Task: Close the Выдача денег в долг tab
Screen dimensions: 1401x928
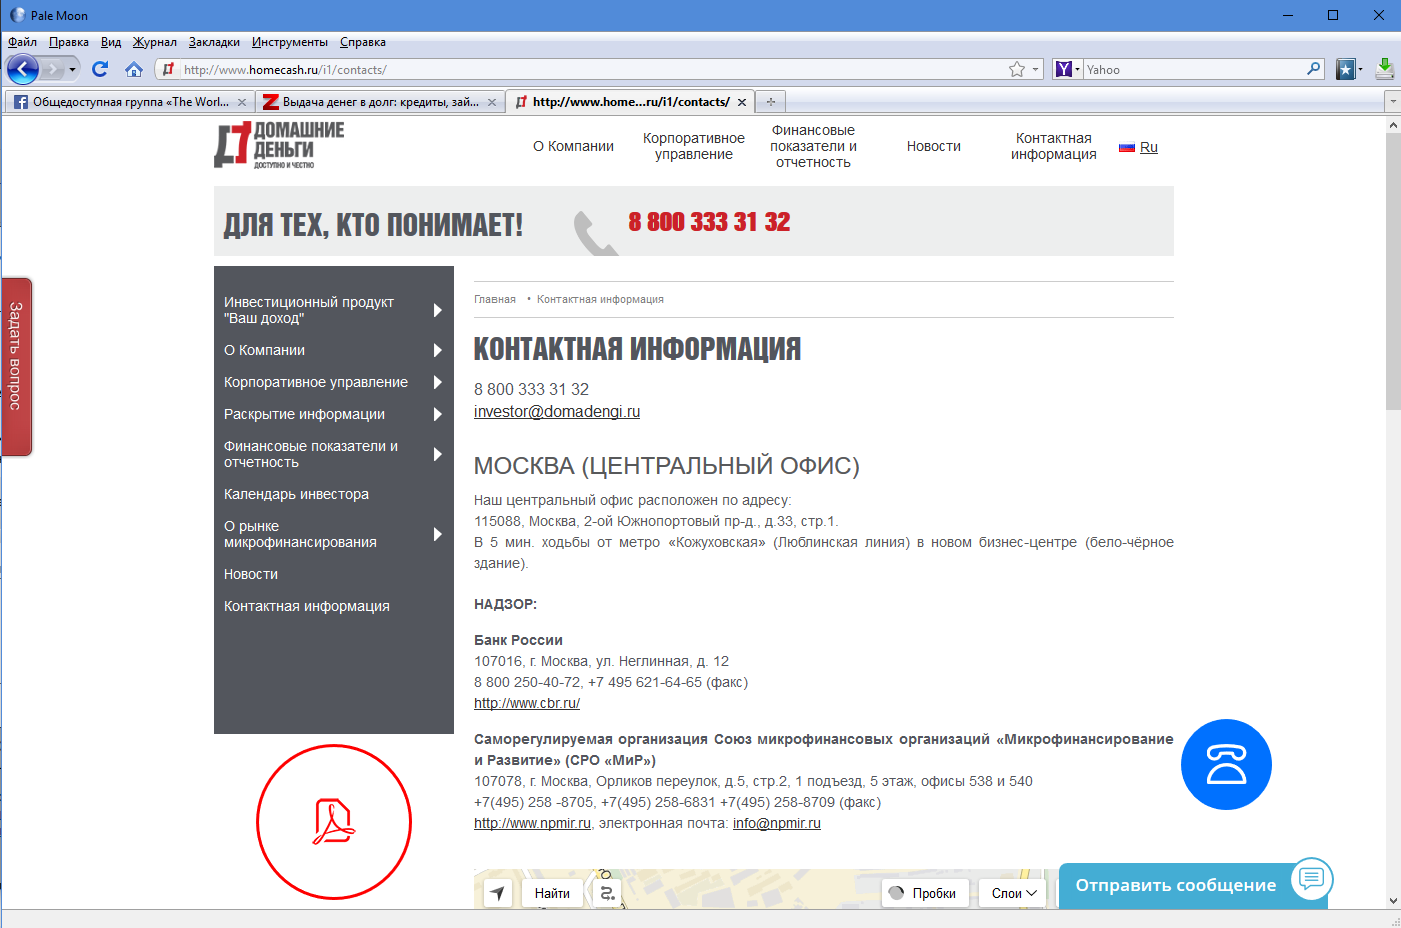Action: coord(491,102)
